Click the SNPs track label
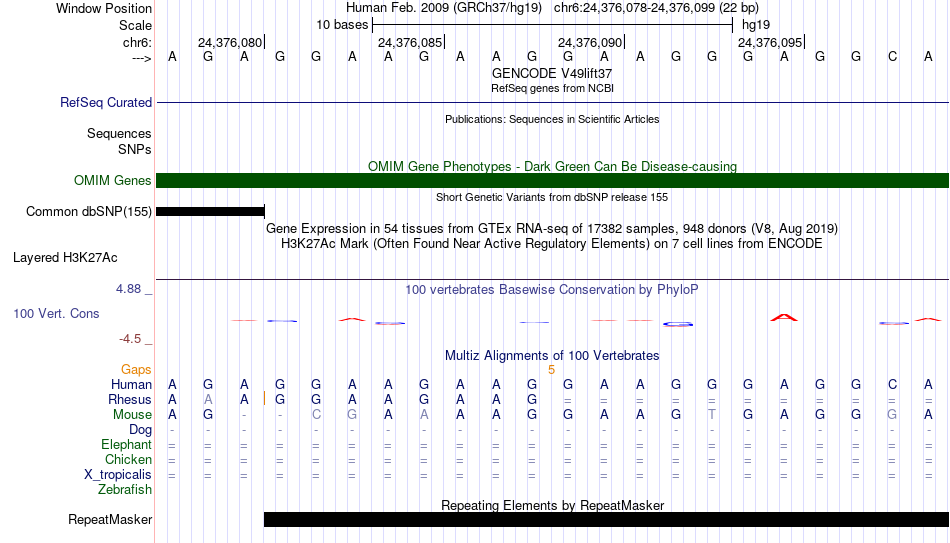The width and height of the screenshot is (950, 543). 135,149
